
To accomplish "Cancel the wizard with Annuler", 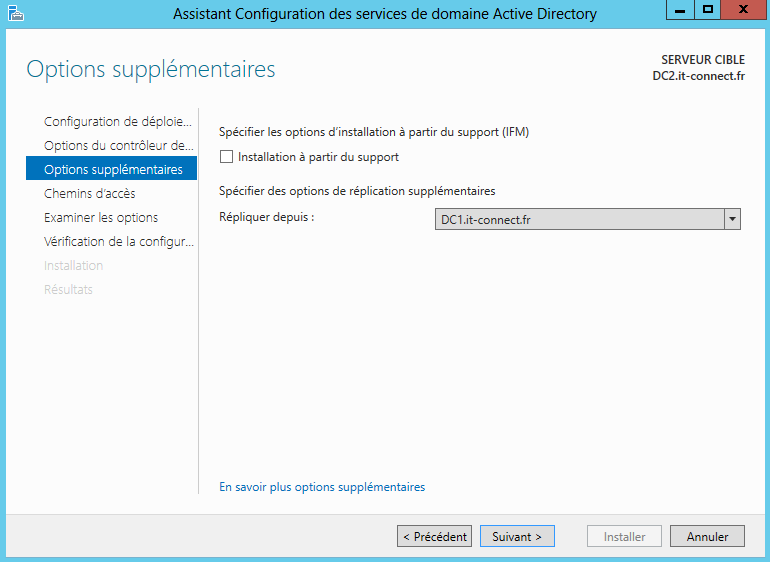I will coord(707,537).
